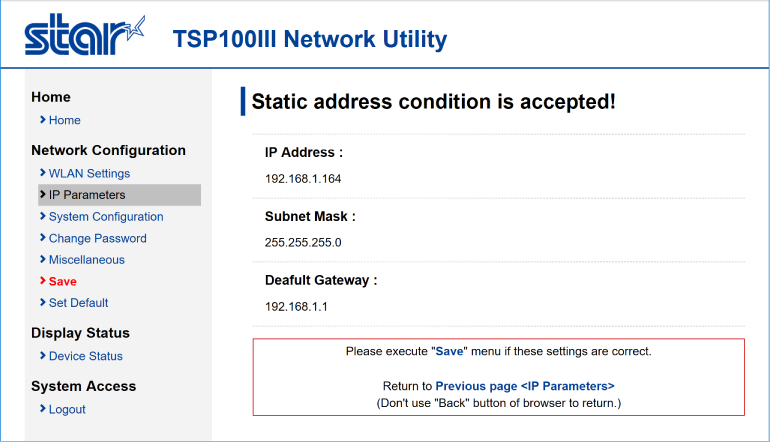The height and width of the screenshot is (442, 770).
Task: Click the chevron icon beside Device Status
Action: pos(43,356)
